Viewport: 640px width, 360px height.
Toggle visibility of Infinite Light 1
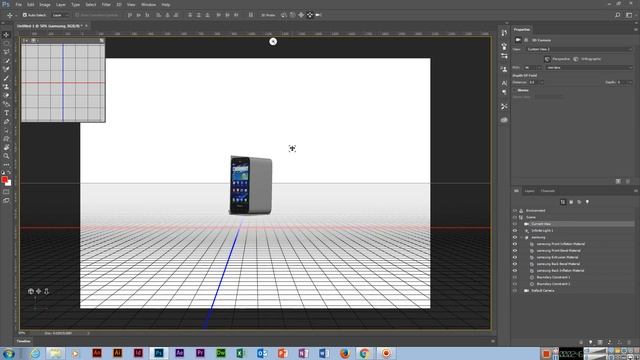point(514,231)
